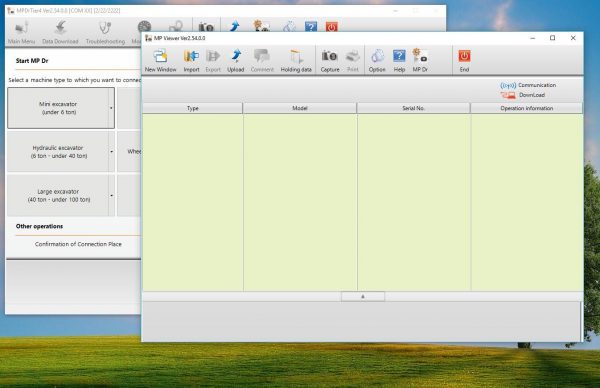
Task: Click the Model column header
Action: tap(300, 108)
